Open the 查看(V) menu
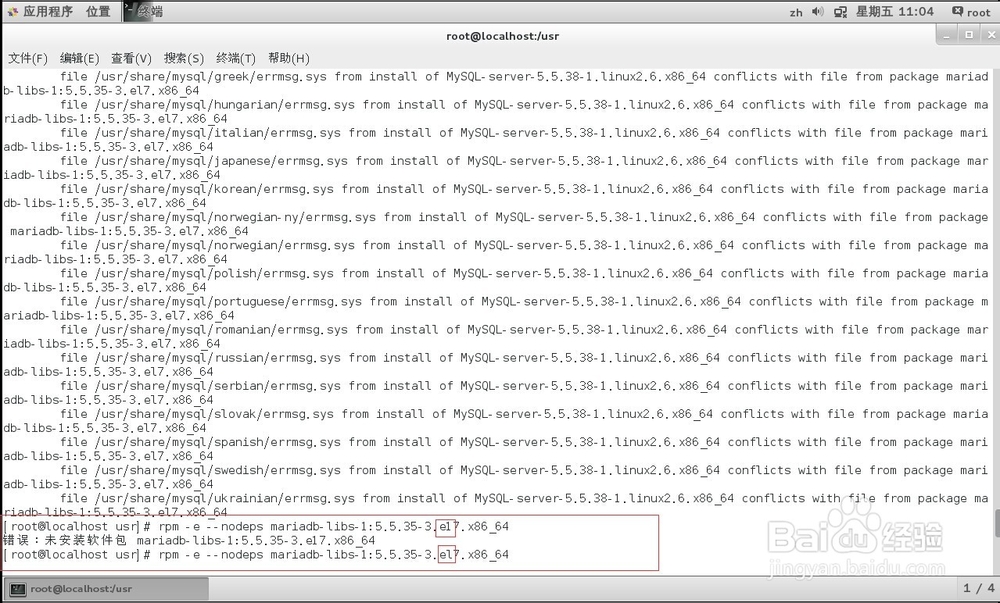The height and width of the screenshot is (603, 1000). 131,58
